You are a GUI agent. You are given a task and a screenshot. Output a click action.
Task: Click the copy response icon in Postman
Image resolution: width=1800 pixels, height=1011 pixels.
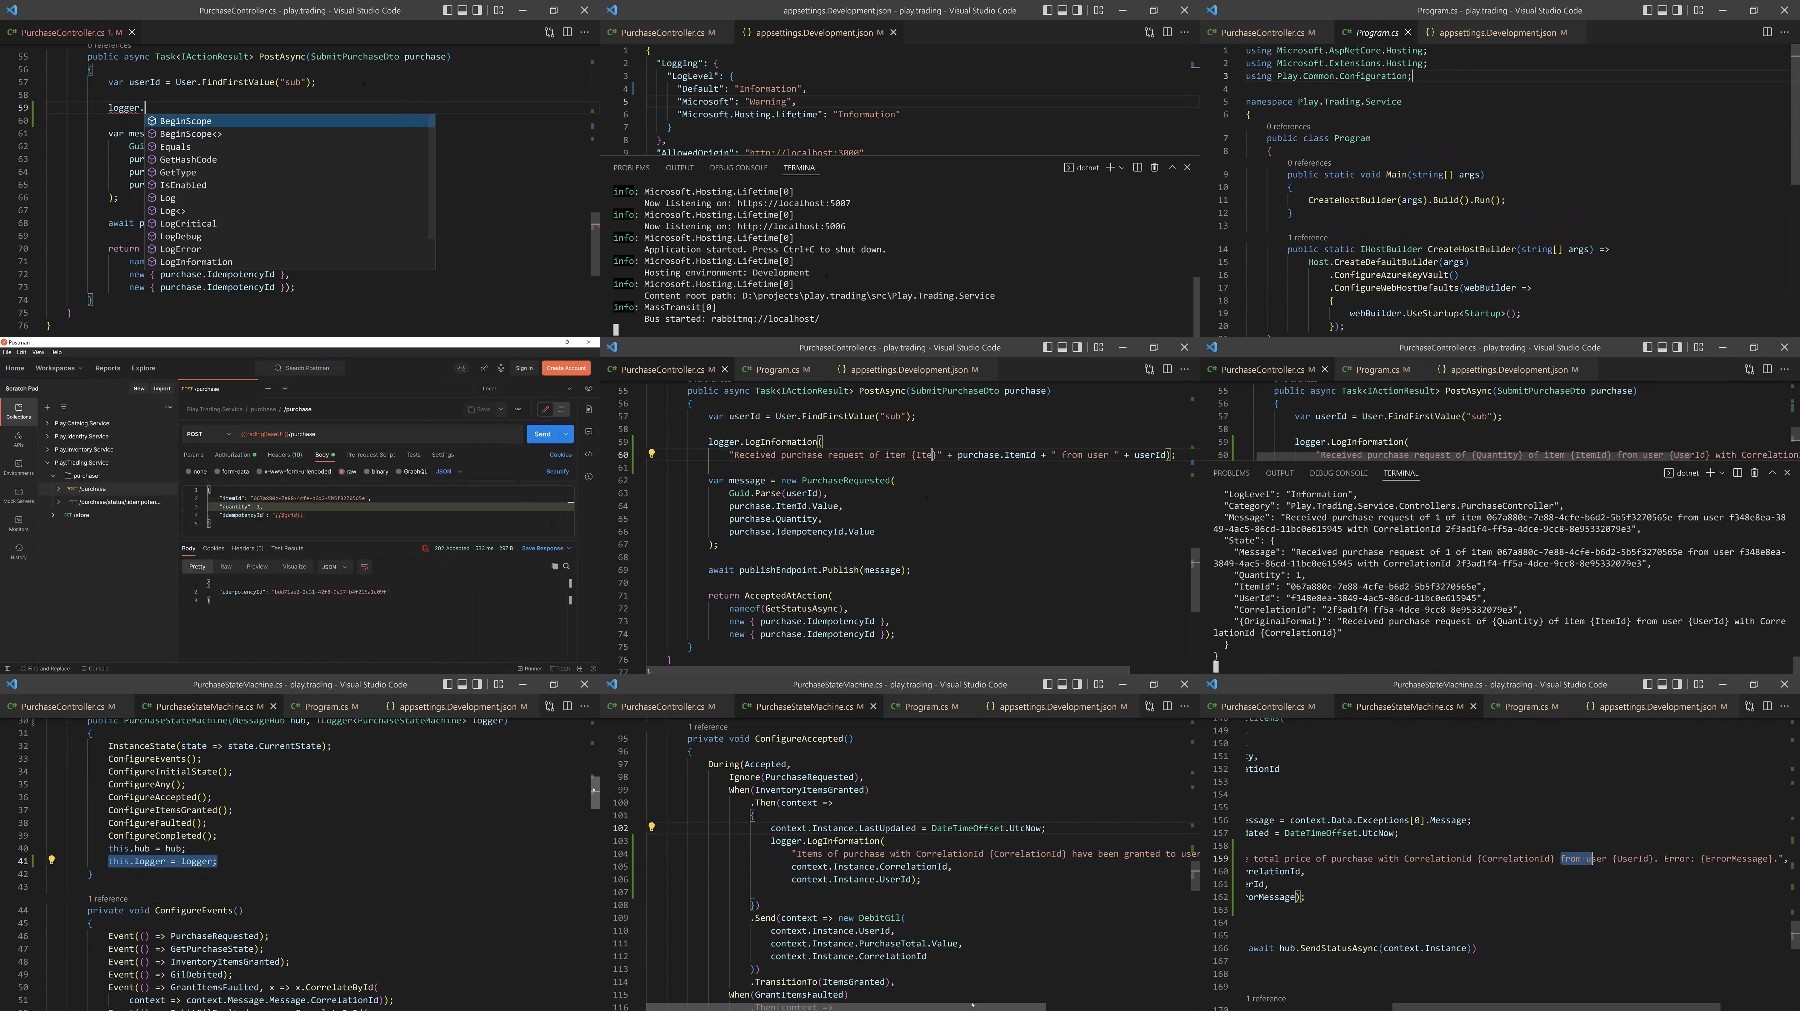(555, 566)
